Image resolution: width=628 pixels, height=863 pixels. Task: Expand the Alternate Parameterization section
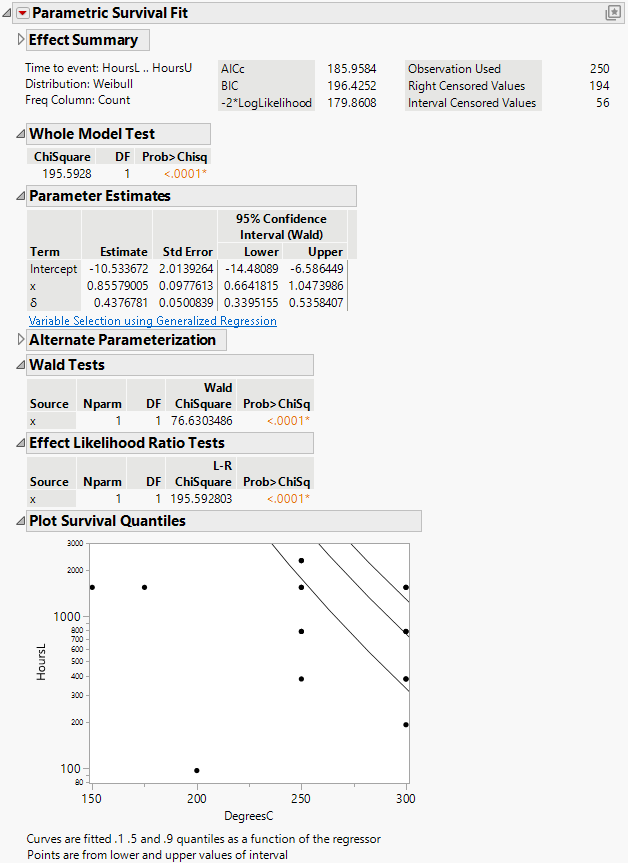coord(21,340)
